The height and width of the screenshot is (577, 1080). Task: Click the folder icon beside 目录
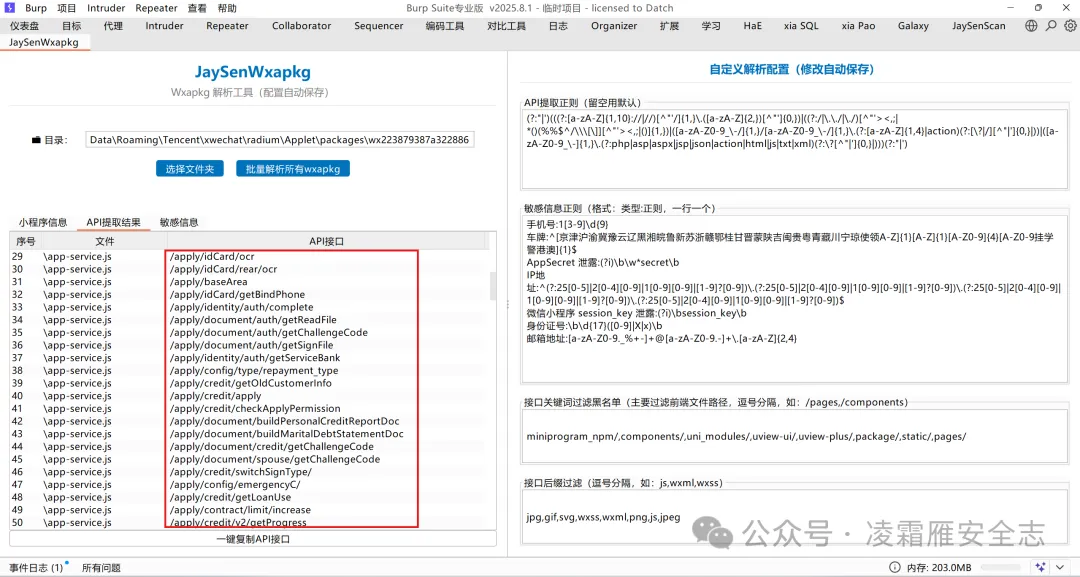(x=36, y=140)
